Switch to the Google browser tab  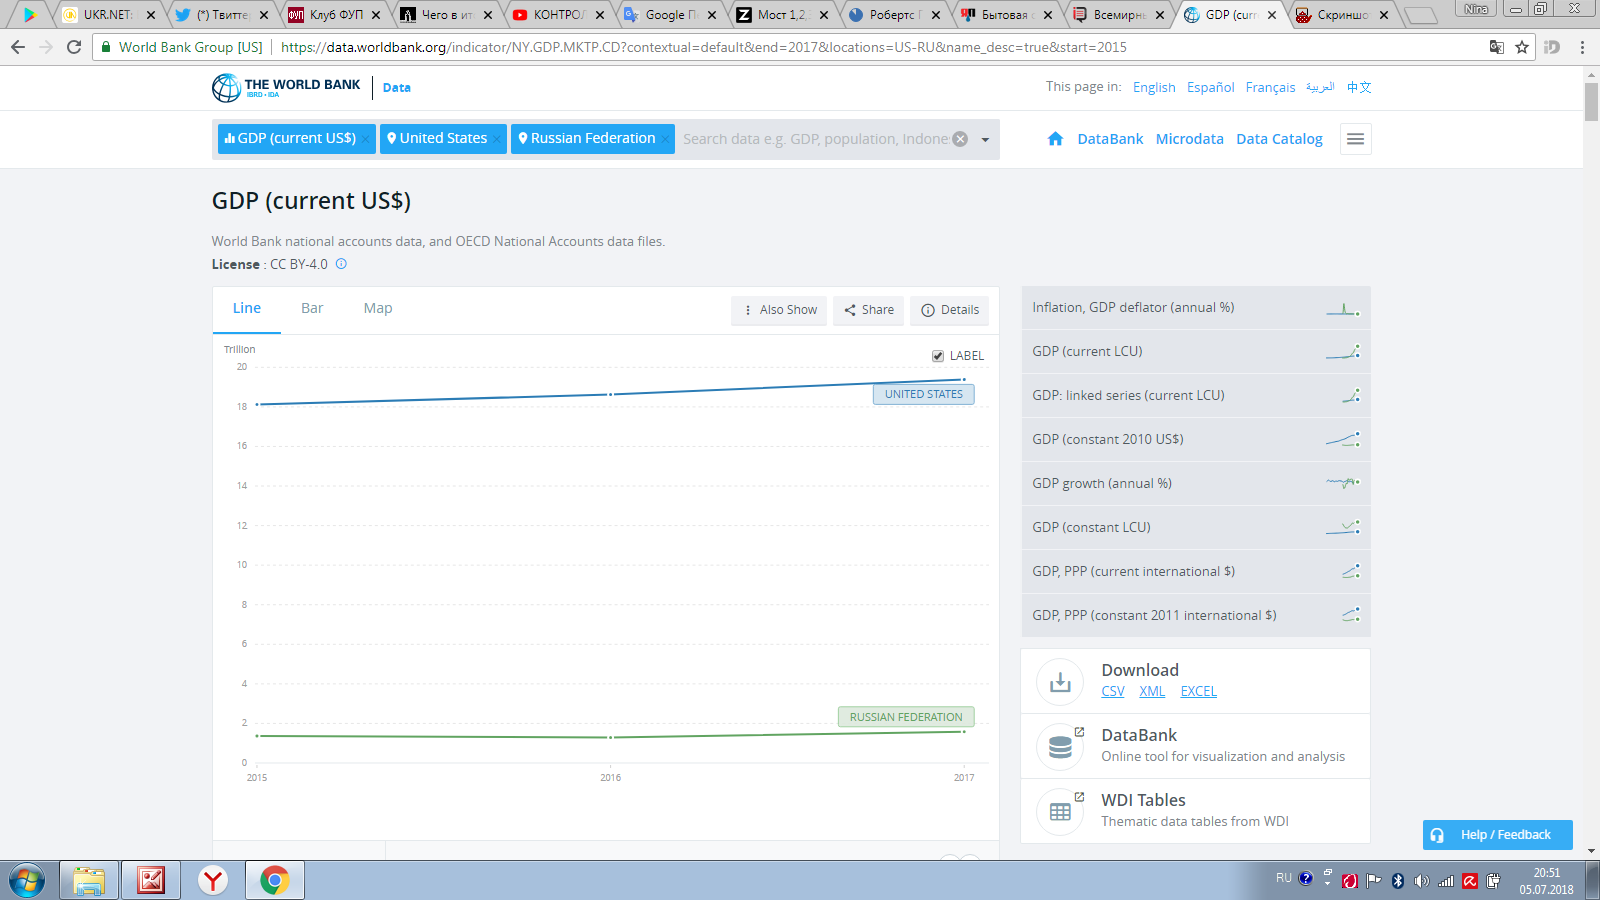pyautogui.click(x=670, y=15)
